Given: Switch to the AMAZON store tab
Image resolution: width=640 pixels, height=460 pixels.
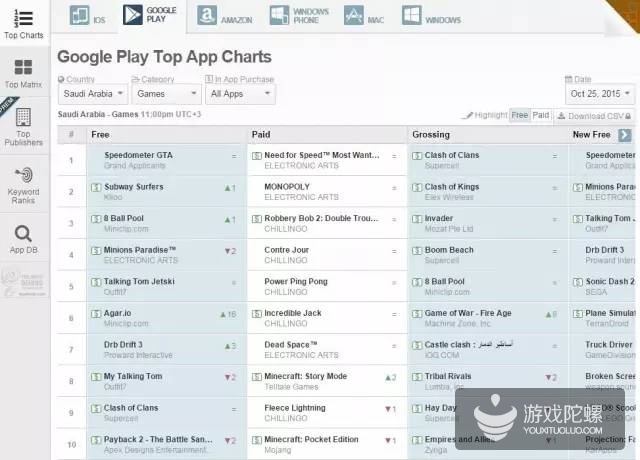Looking at the screenshot, I should pos(225,16).
